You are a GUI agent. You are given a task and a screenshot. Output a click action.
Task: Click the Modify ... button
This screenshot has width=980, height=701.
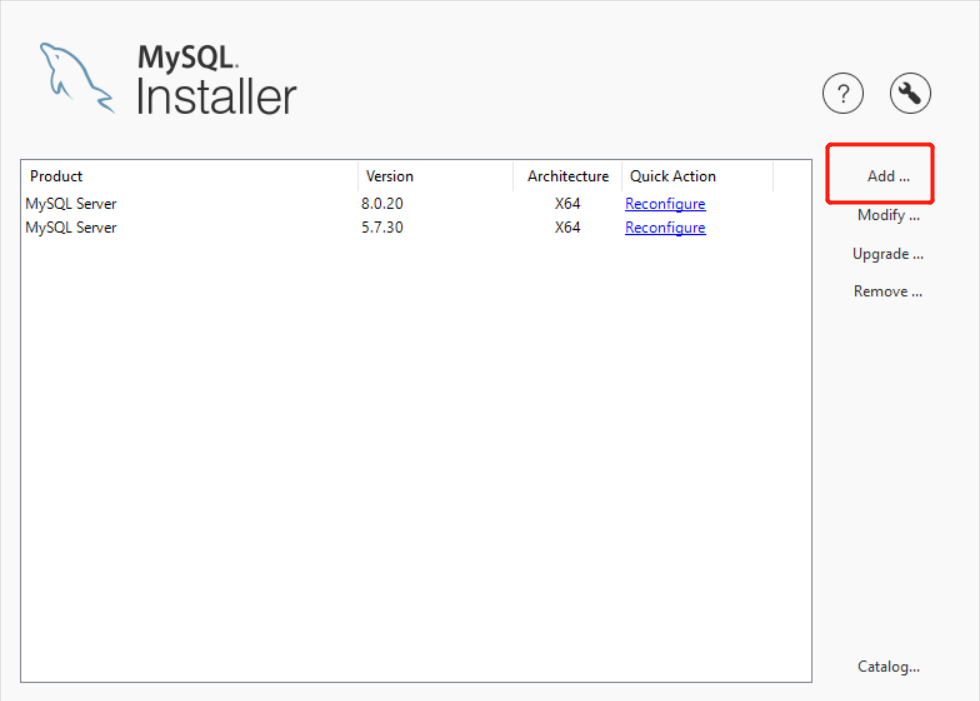tap(888, 216)
